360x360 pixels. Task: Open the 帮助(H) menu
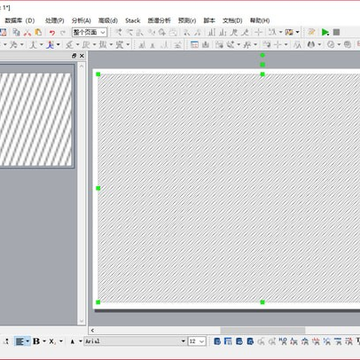click(x=260, y=21)
